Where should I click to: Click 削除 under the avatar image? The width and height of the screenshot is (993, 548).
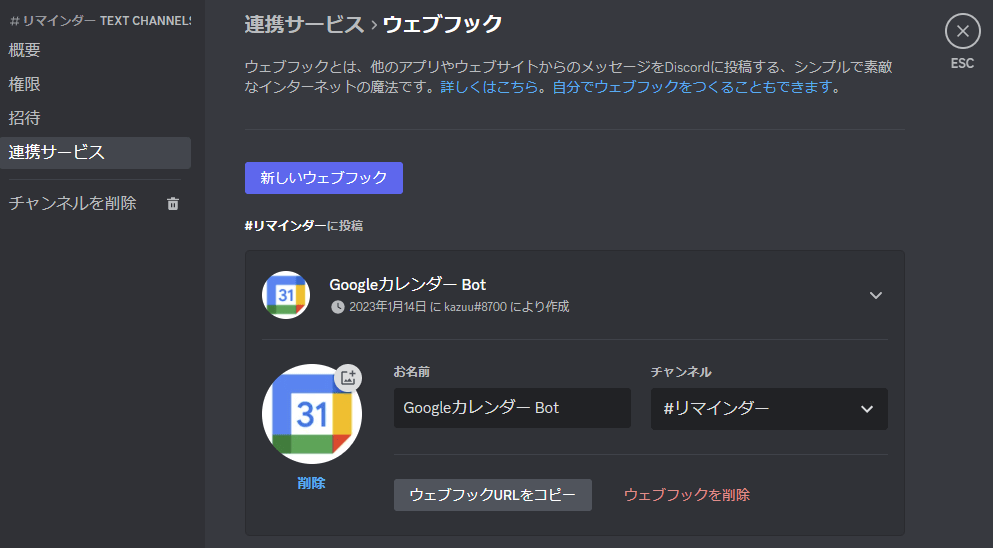pos(311,483)
